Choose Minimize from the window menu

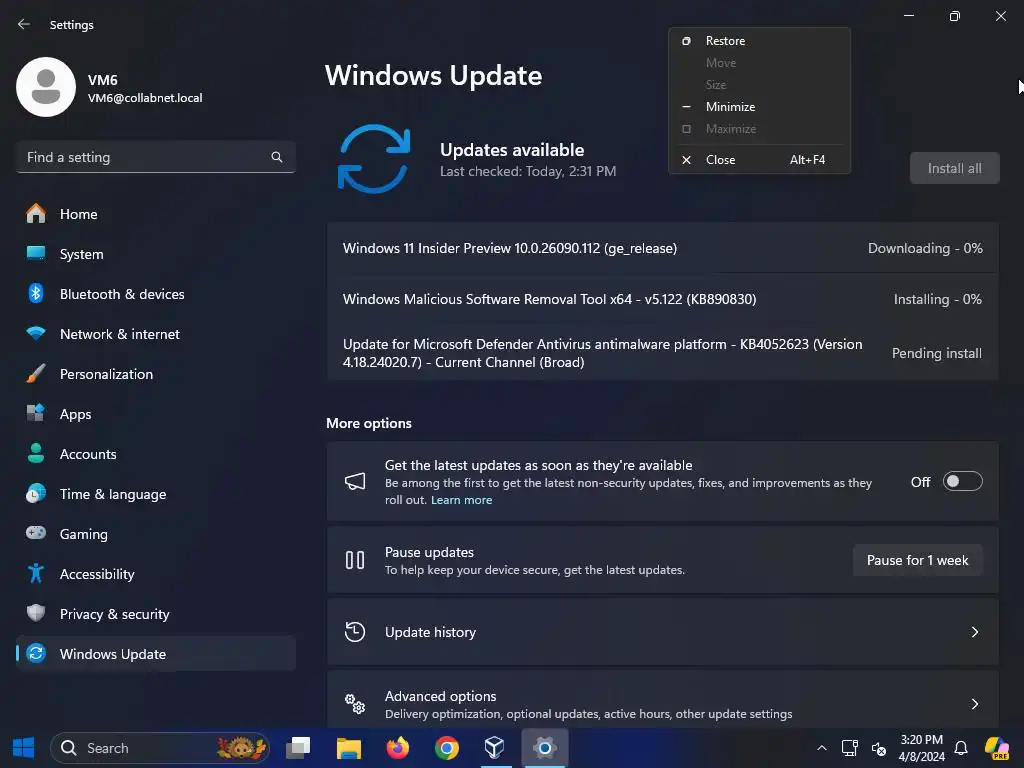759,106
